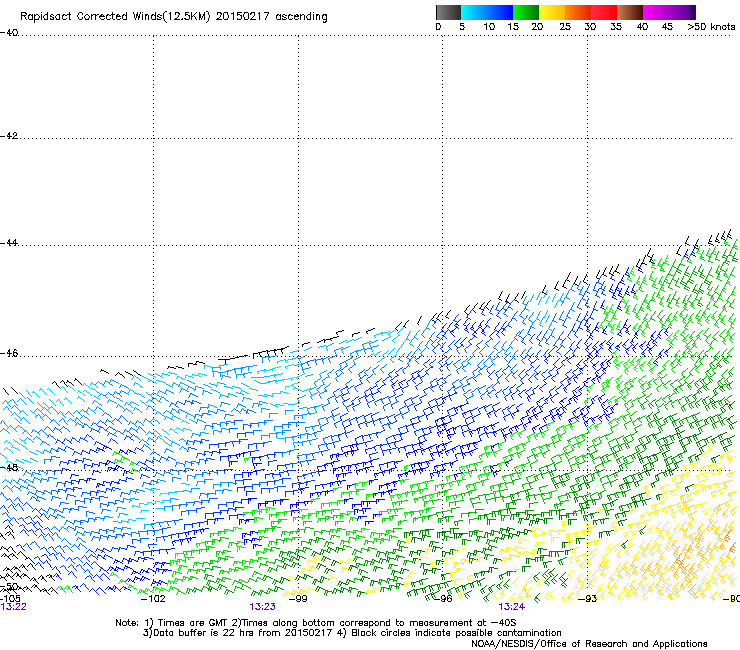The height and width of the screenshot is (650, 740).
Task: Click the -93 longitude axis label
Action: click(x=588, y=599)
